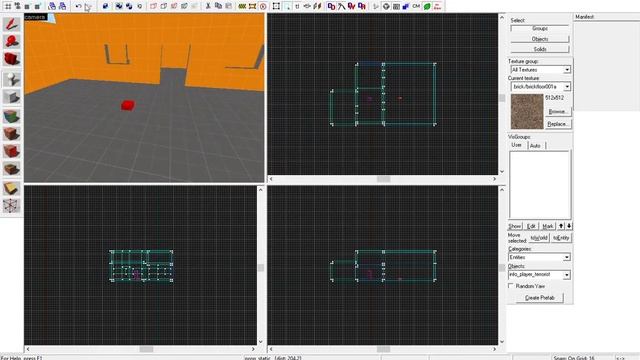This screenshot has width=640, height=360.
Task: Toggle select-by-handles square icon
Action: tap(276, 6)
